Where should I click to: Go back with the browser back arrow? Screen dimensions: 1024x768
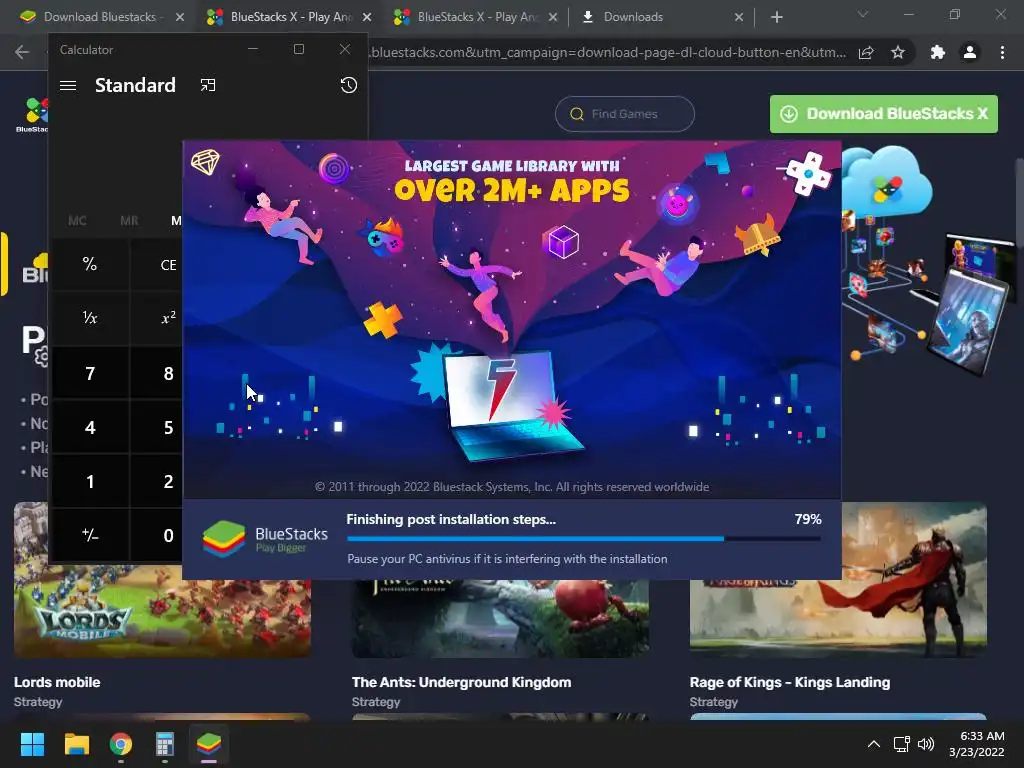click(x=22, y=52)
